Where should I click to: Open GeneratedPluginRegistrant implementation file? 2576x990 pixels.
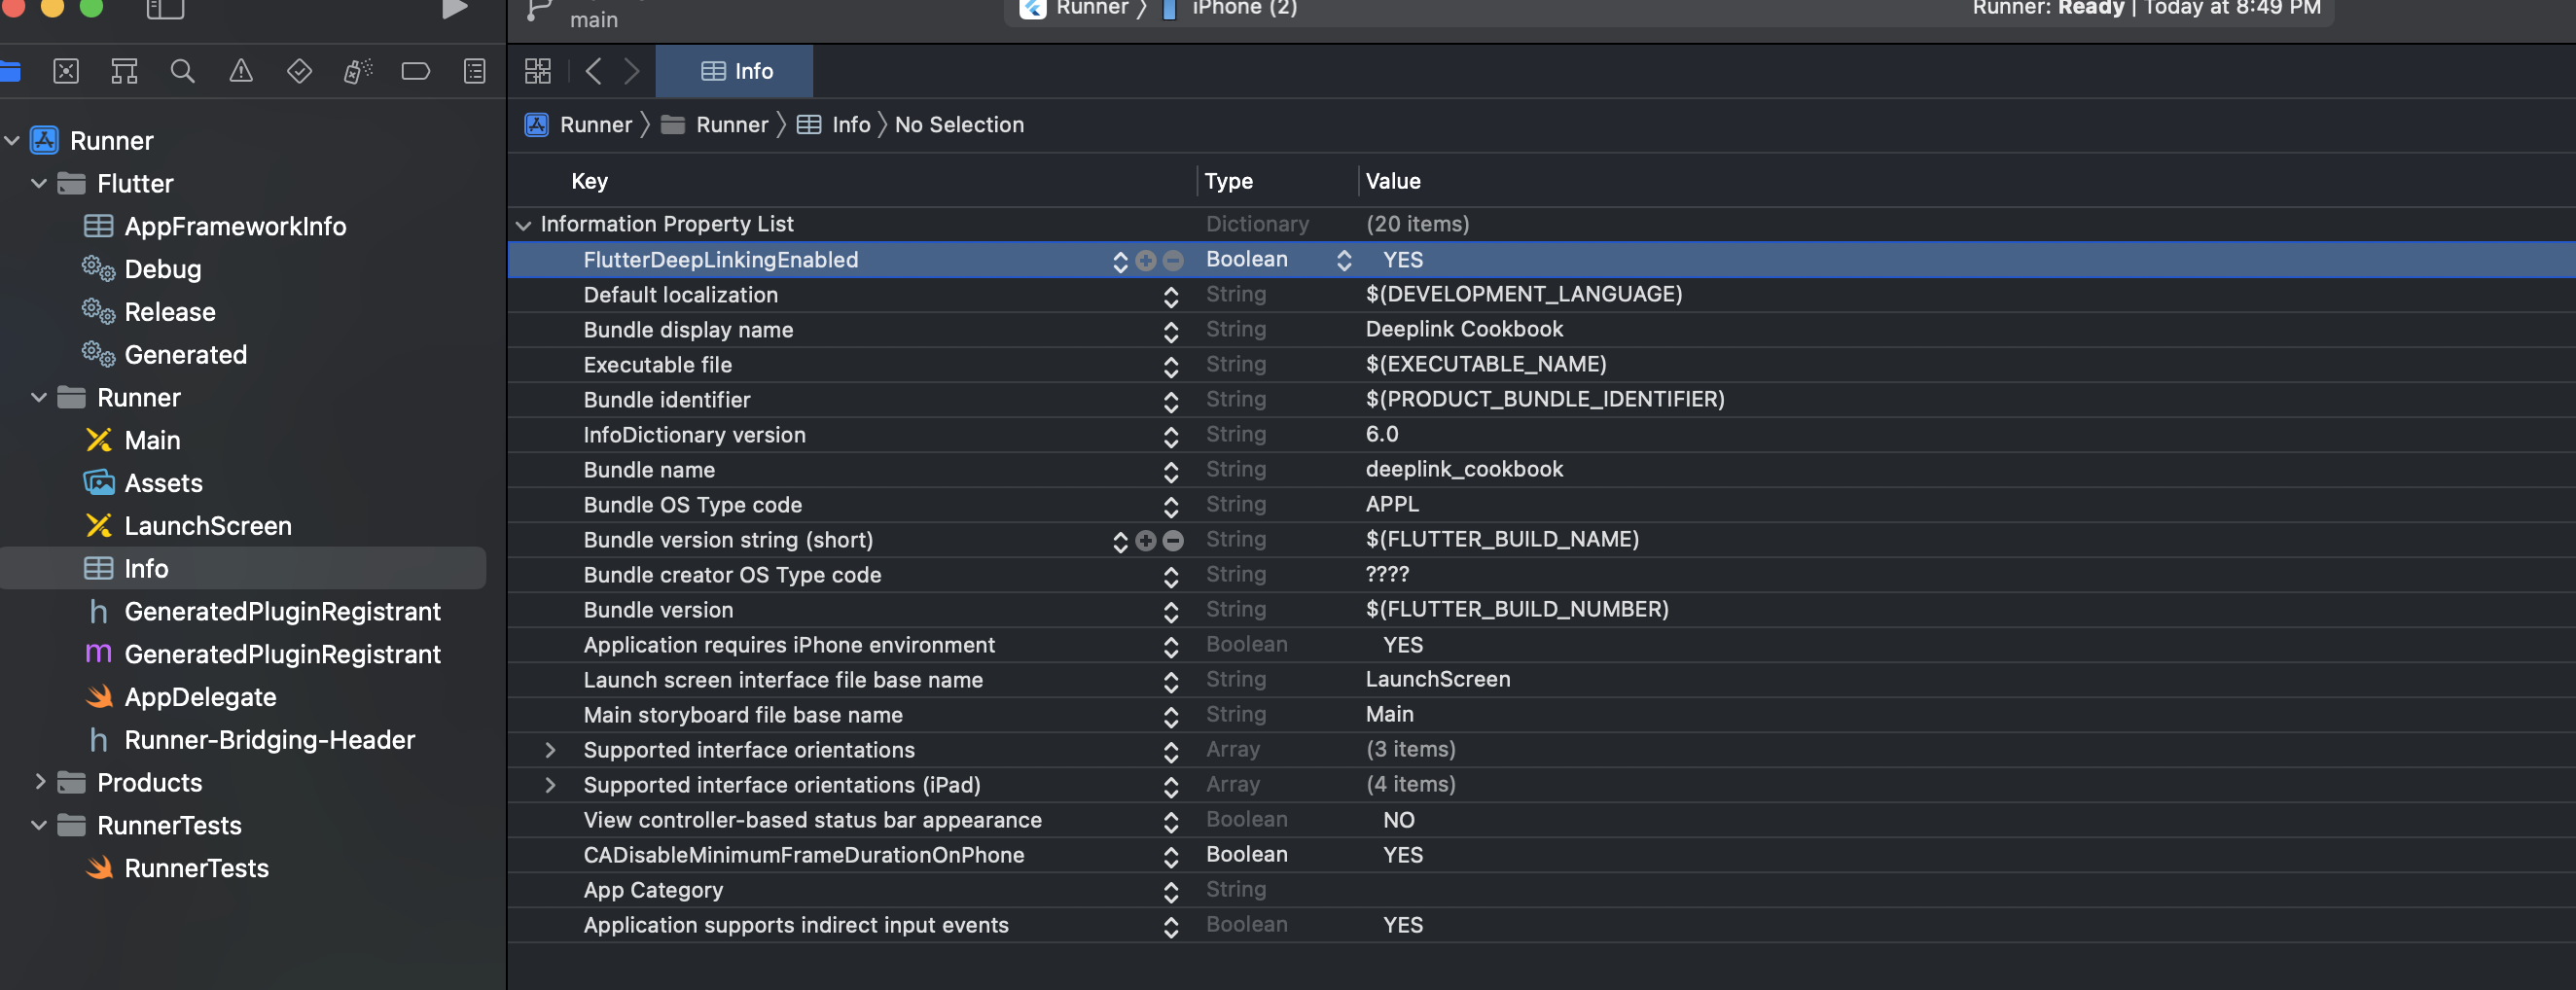pos(263,655)
